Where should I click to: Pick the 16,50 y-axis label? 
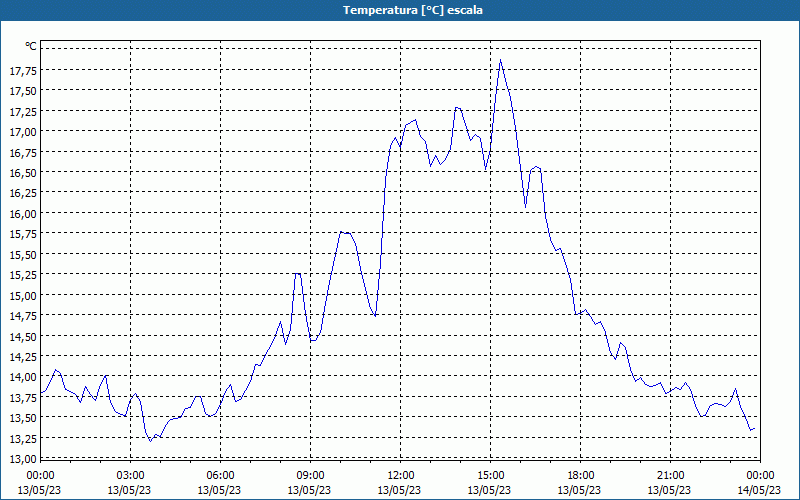pyautogui.click(x=23, y=173)
